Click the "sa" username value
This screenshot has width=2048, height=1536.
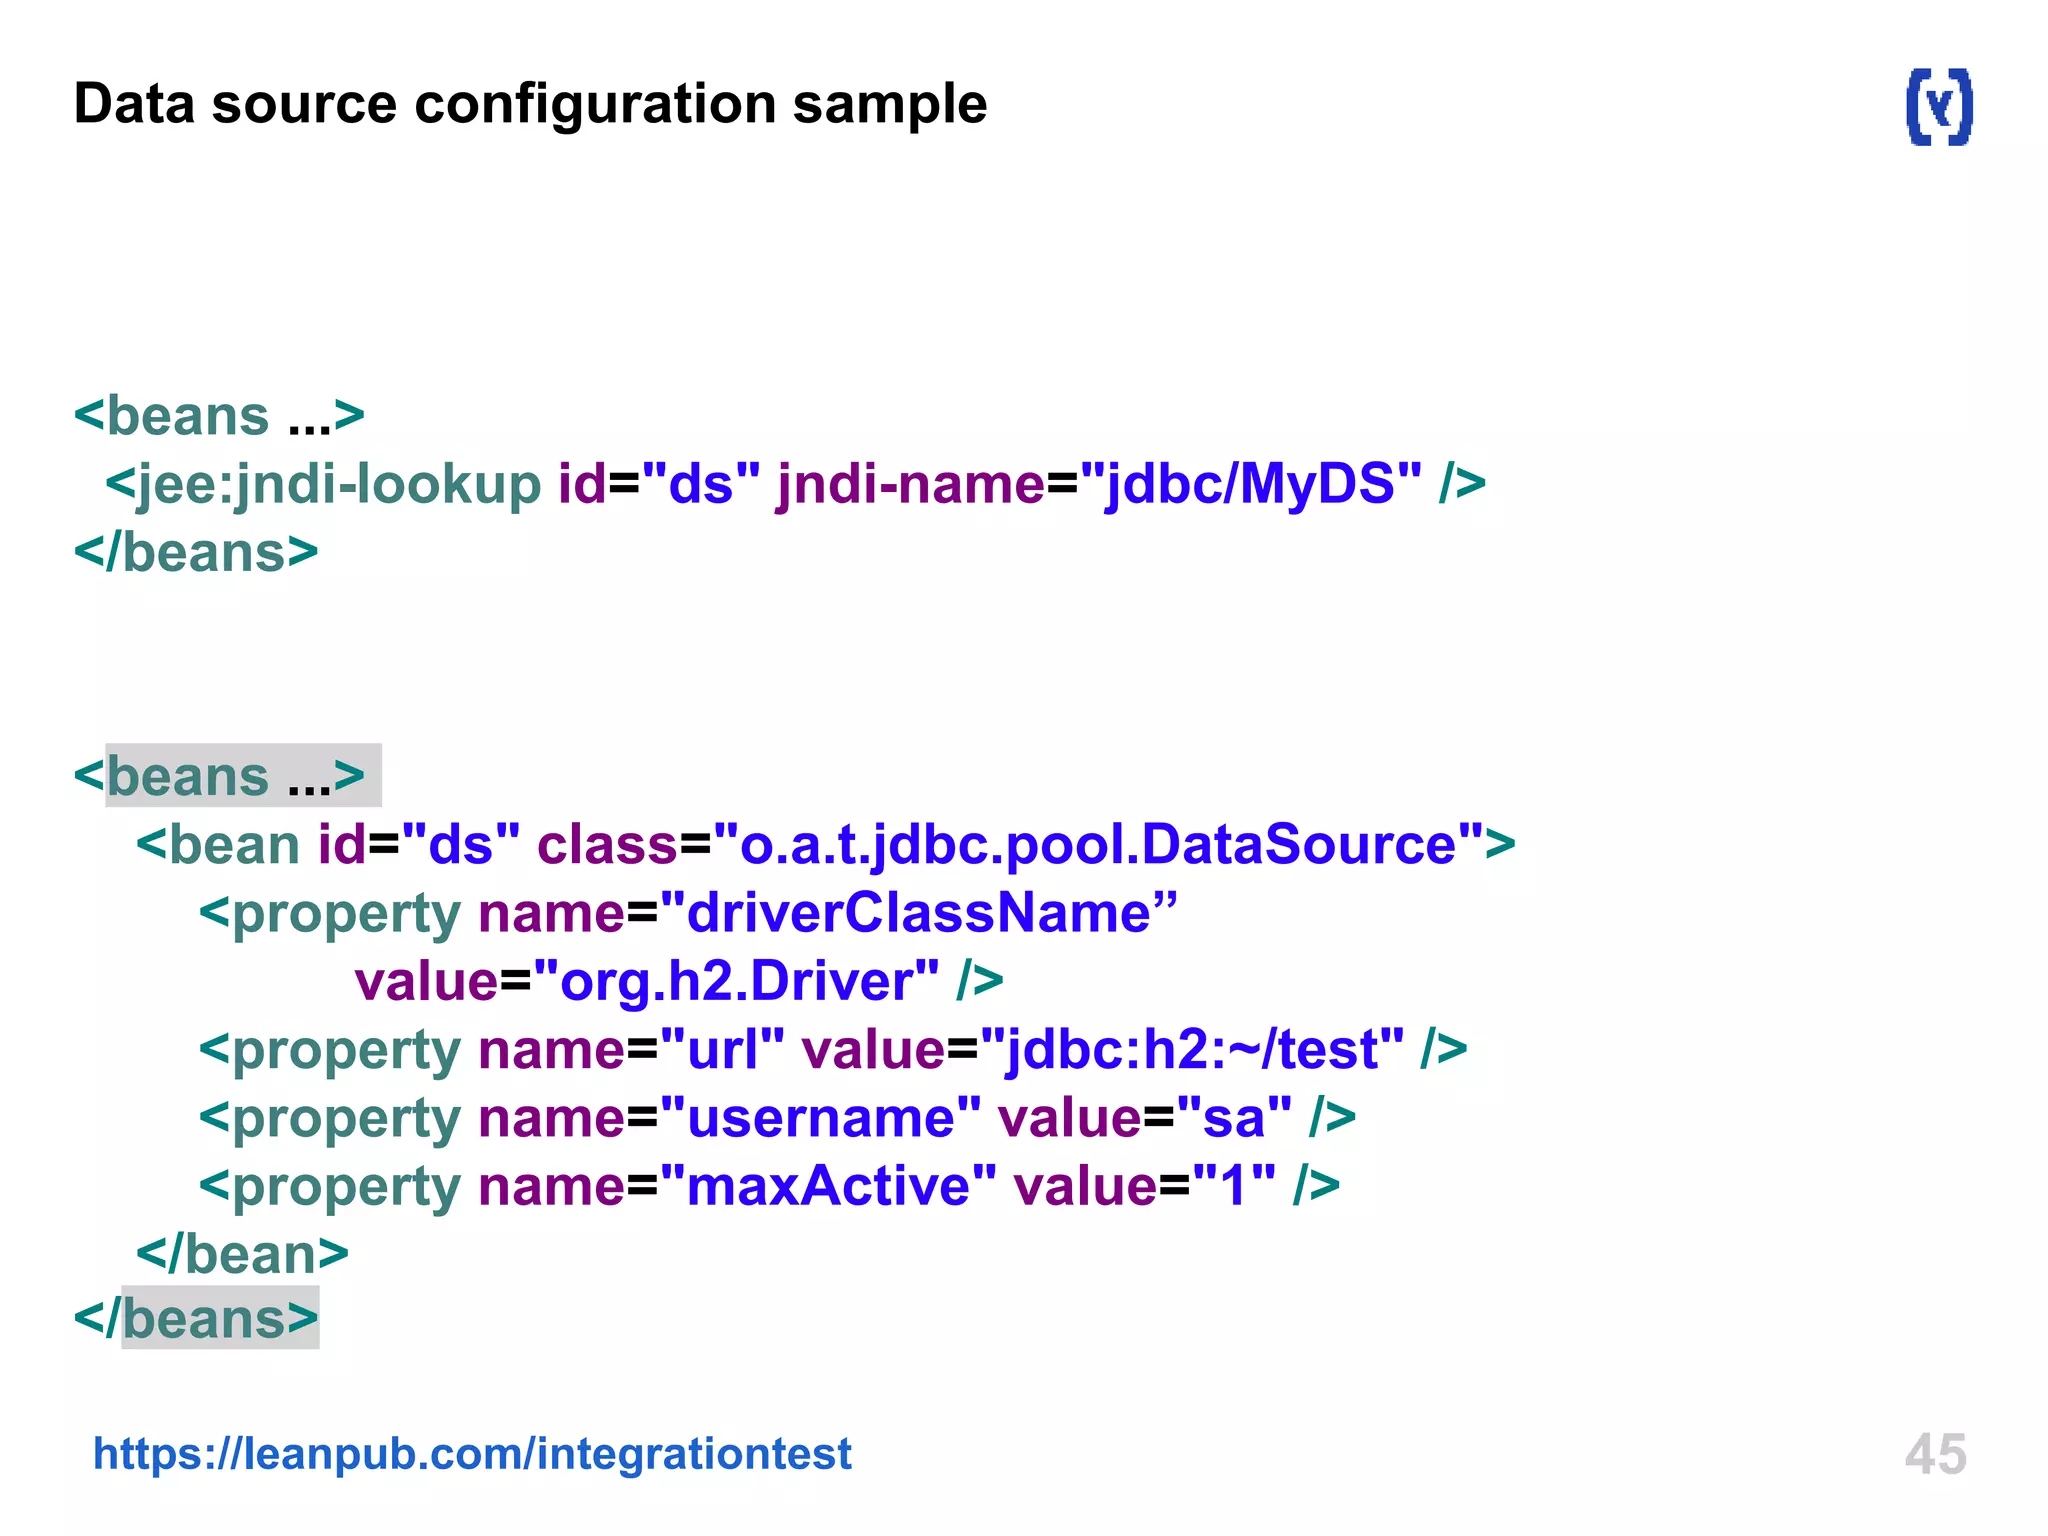click(x=1234, y=1118)
